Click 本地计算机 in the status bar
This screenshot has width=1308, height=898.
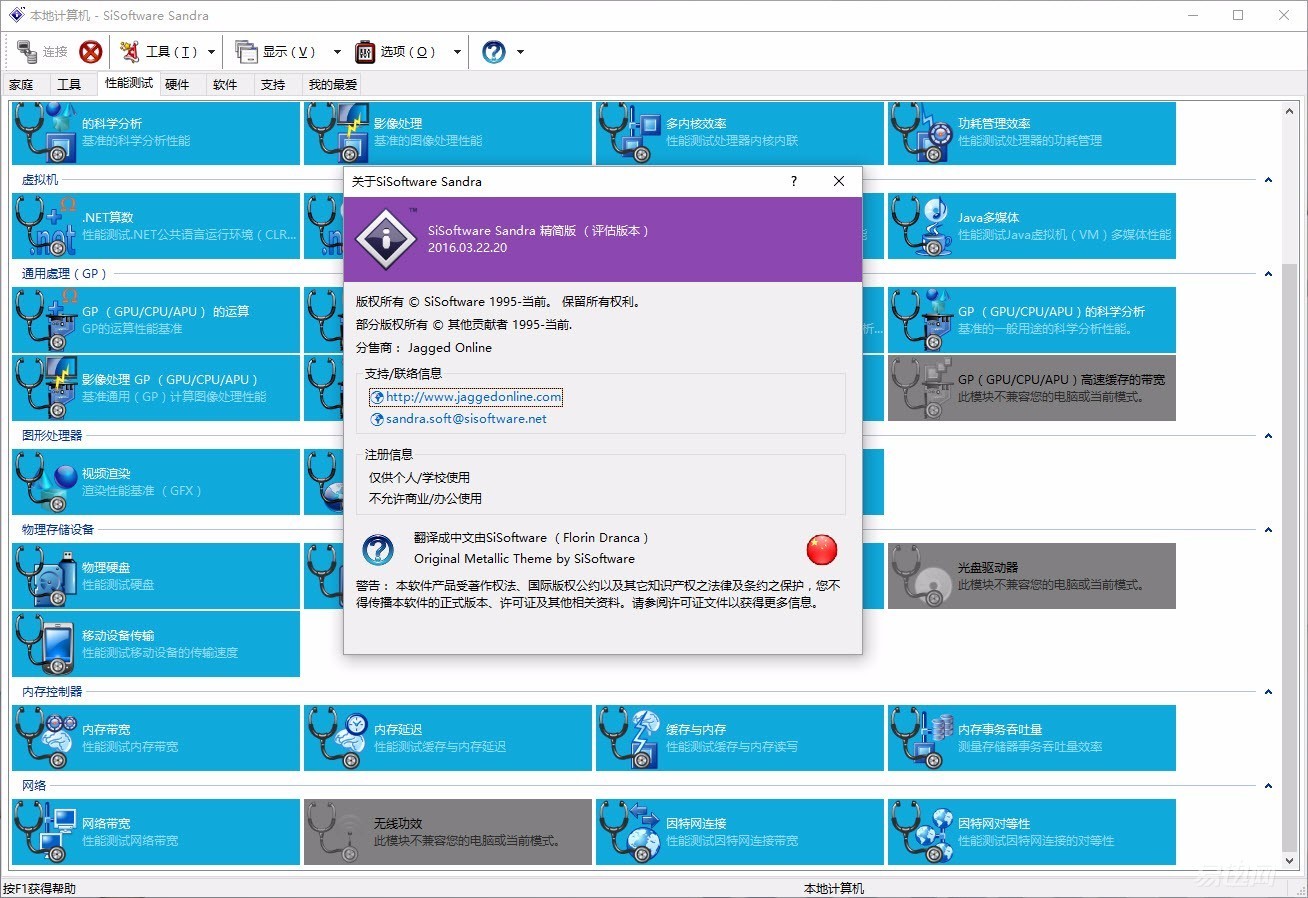point(834,889)
